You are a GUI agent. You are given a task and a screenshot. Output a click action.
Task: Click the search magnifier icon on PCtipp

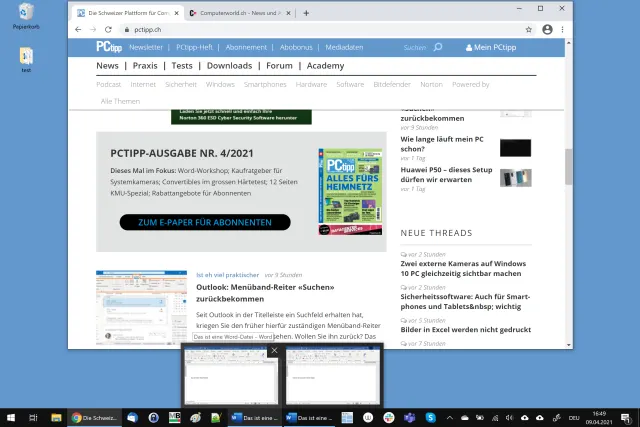[x=438, y=47]
